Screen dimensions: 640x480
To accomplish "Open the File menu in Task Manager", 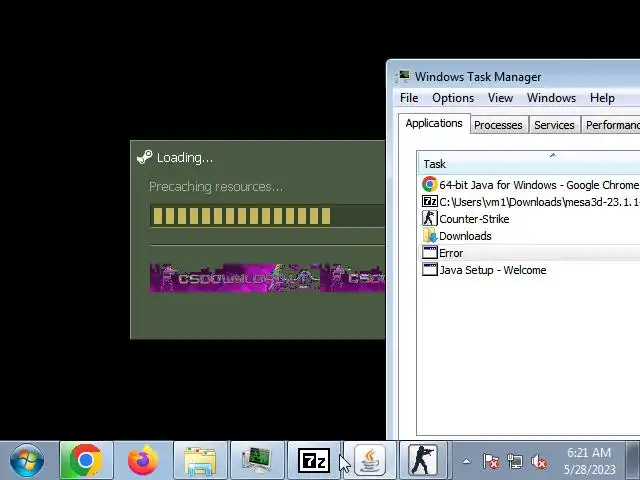I will (x=409, y=98).
